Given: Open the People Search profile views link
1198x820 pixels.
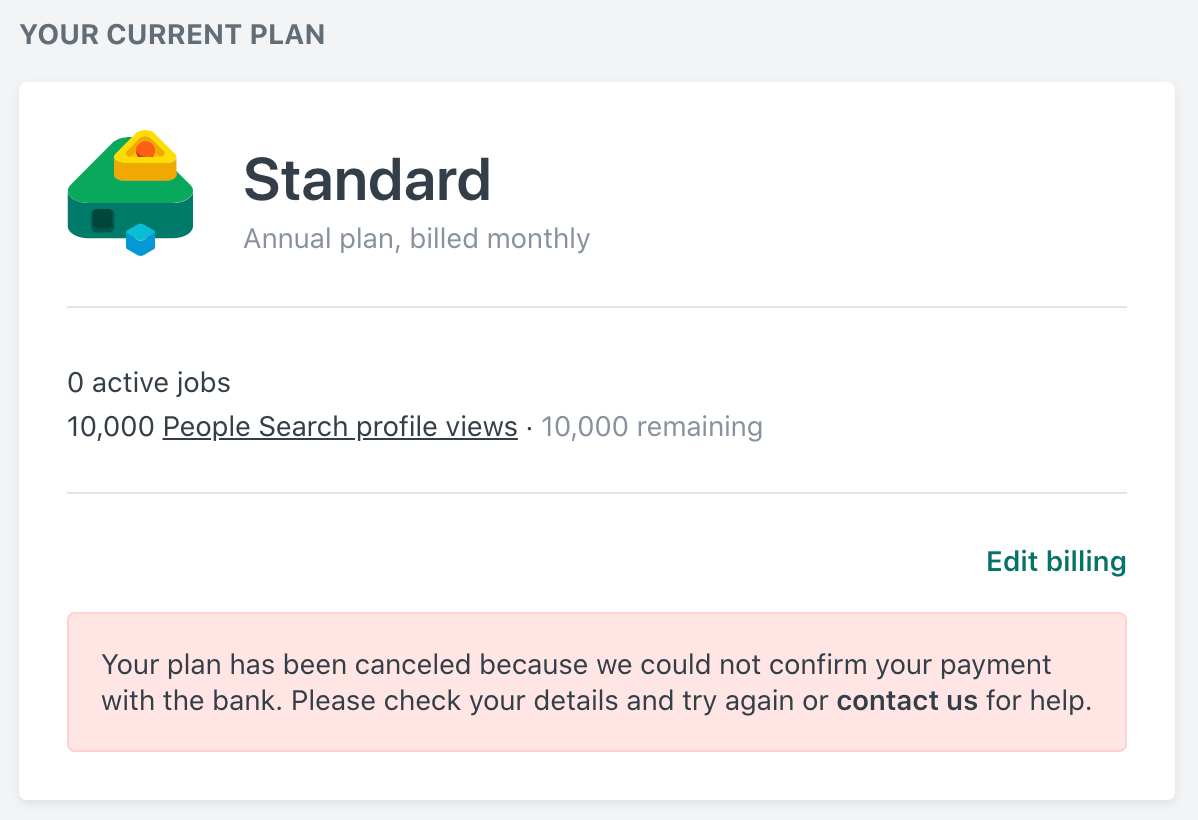Looking at the screenshot, I should coord(339,426).
